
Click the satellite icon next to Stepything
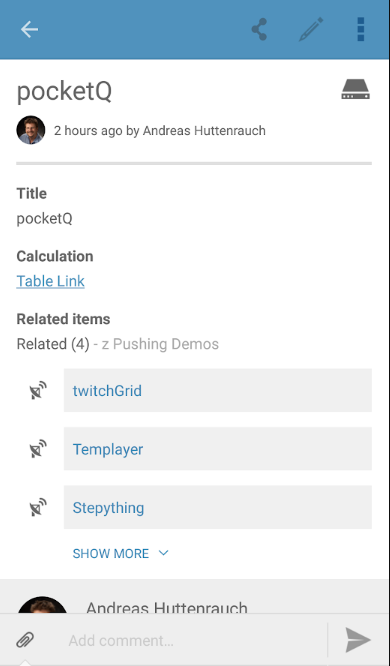(x=38, y=507)
